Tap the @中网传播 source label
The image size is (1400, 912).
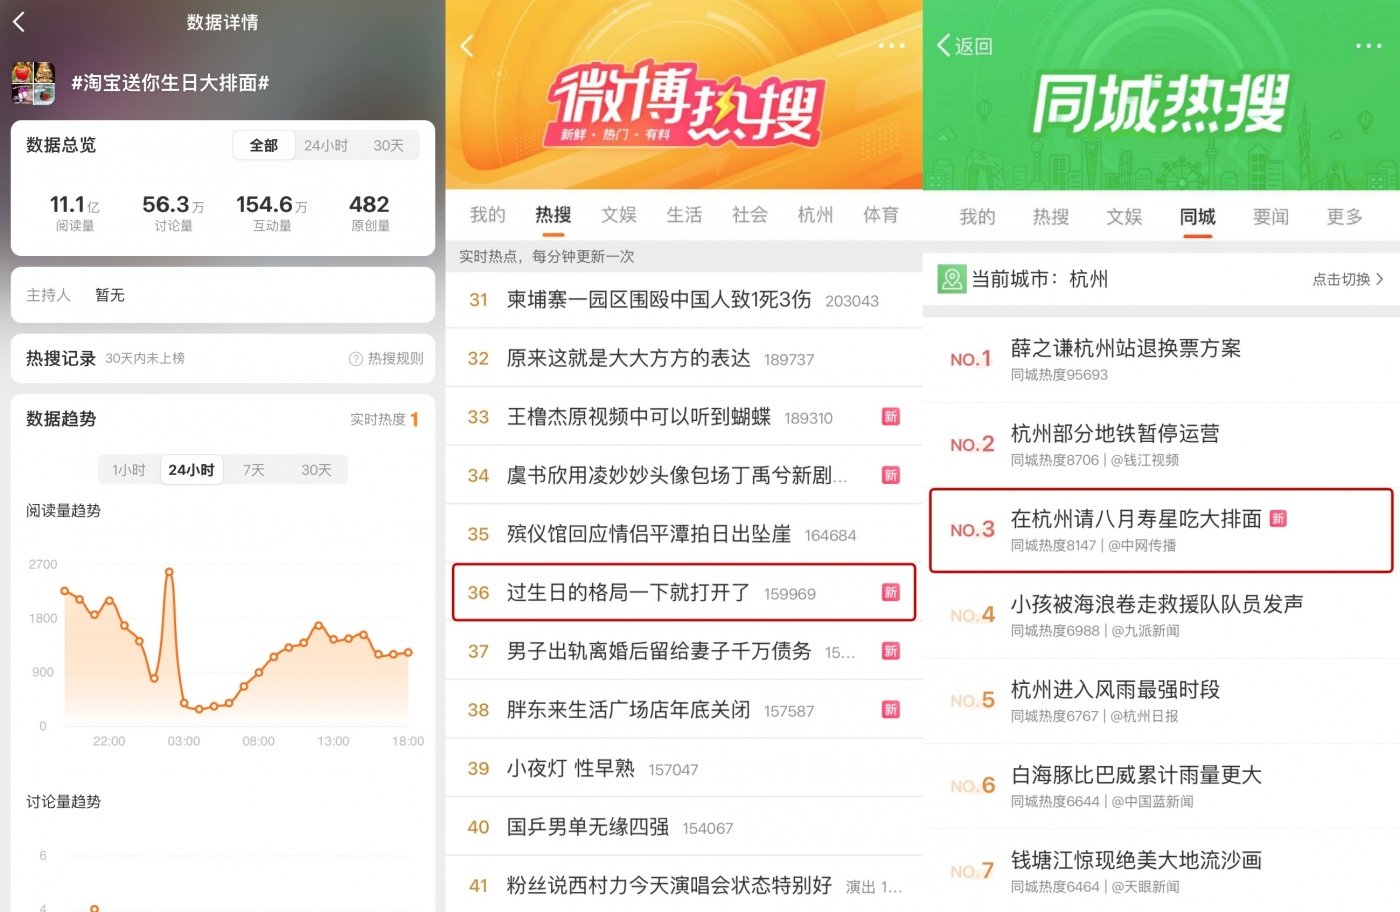pyautogui.click(x=1142, y=545)
